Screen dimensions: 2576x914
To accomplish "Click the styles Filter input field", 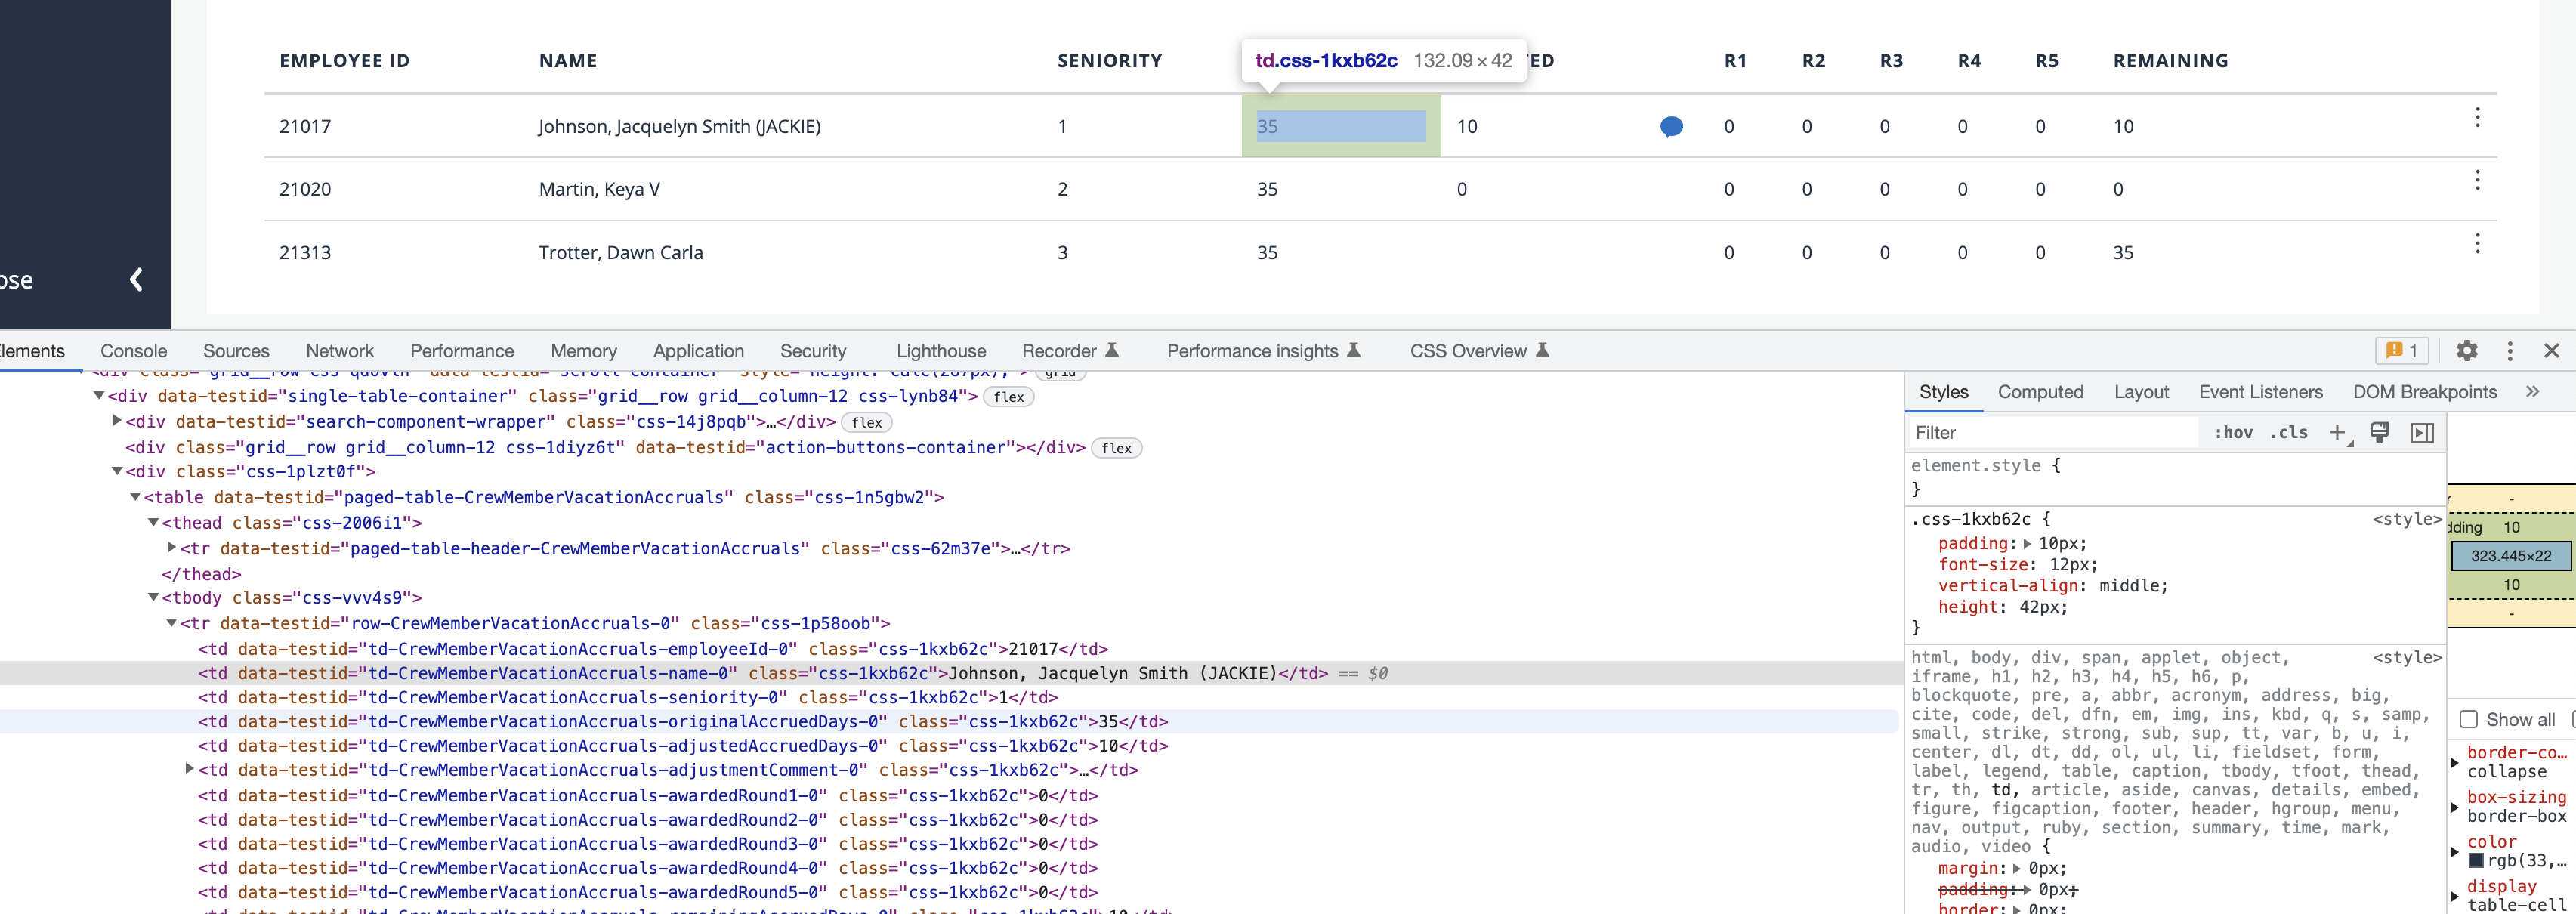I will (x=2050, y=433).
